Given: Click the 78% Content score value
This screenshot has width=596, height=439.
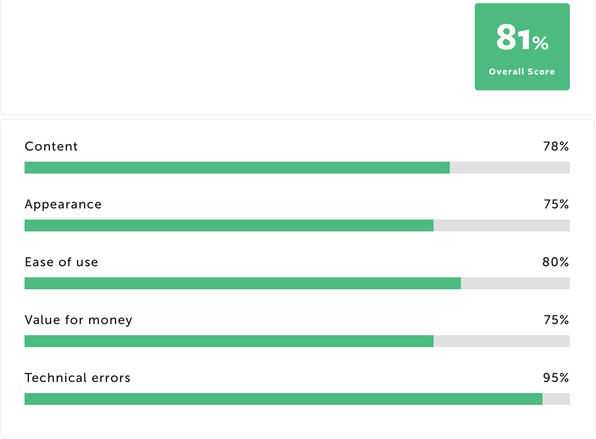Looking at the screenshot, I should (556, 146).
